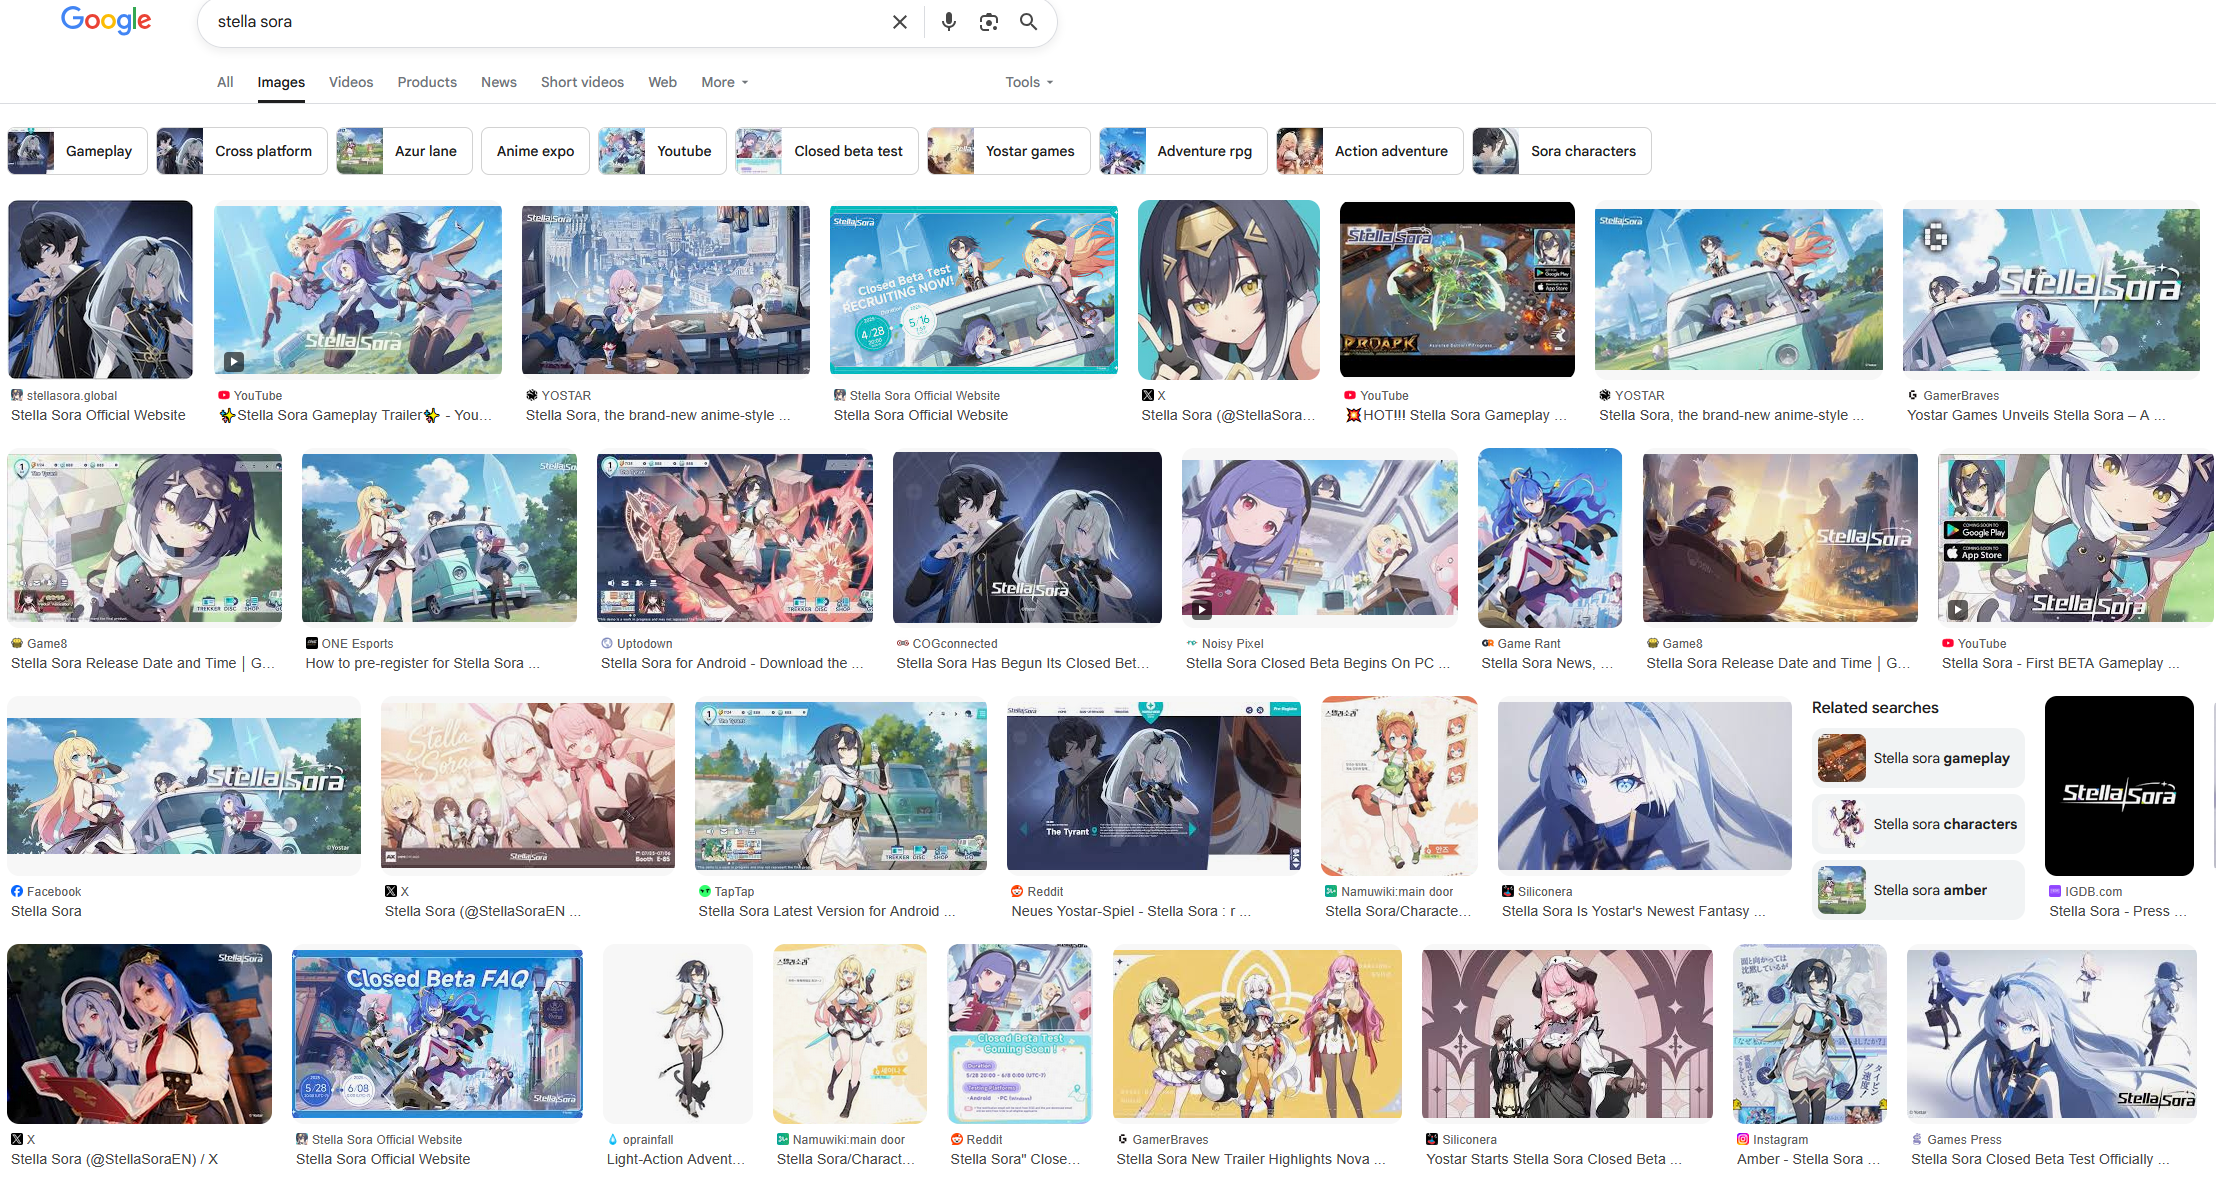
Task: Select the Youtube filter chip
Action: pos(662,151)
